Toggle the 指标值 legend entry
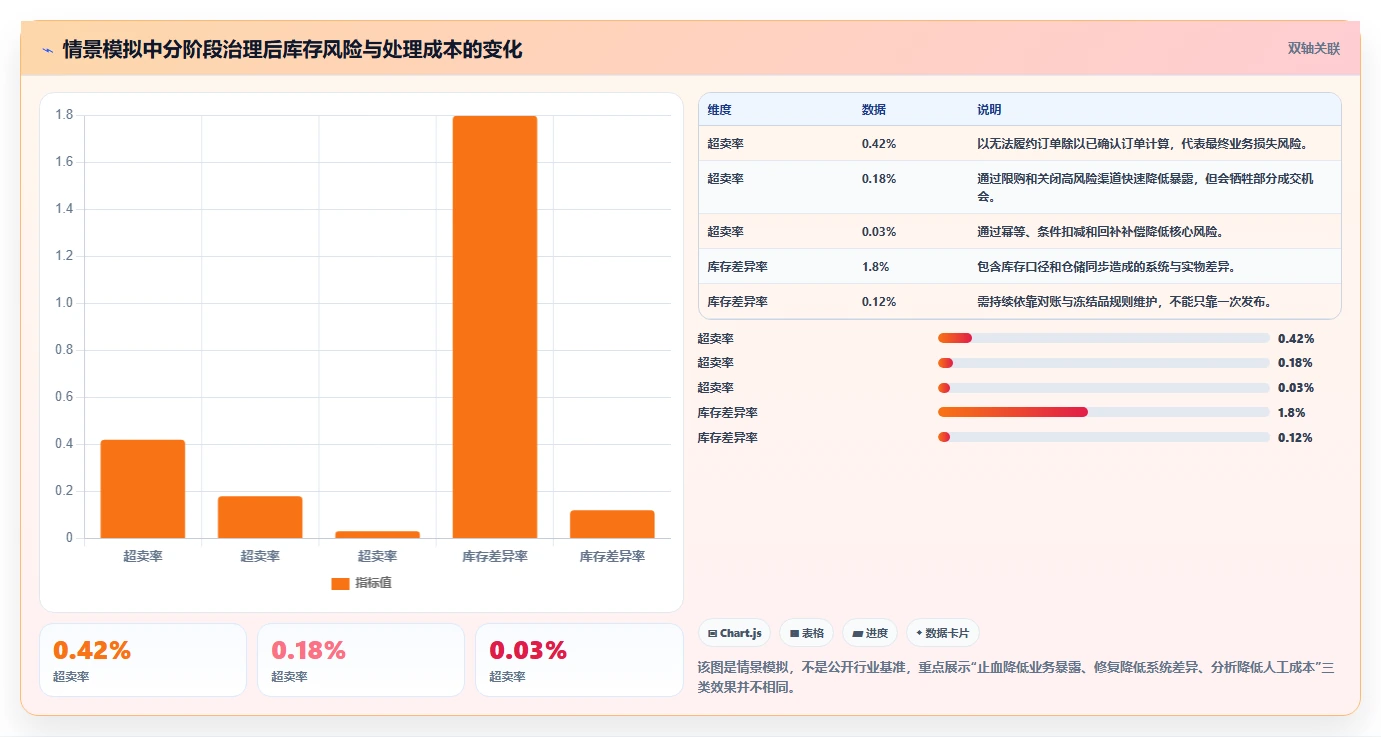 (361, 583)
